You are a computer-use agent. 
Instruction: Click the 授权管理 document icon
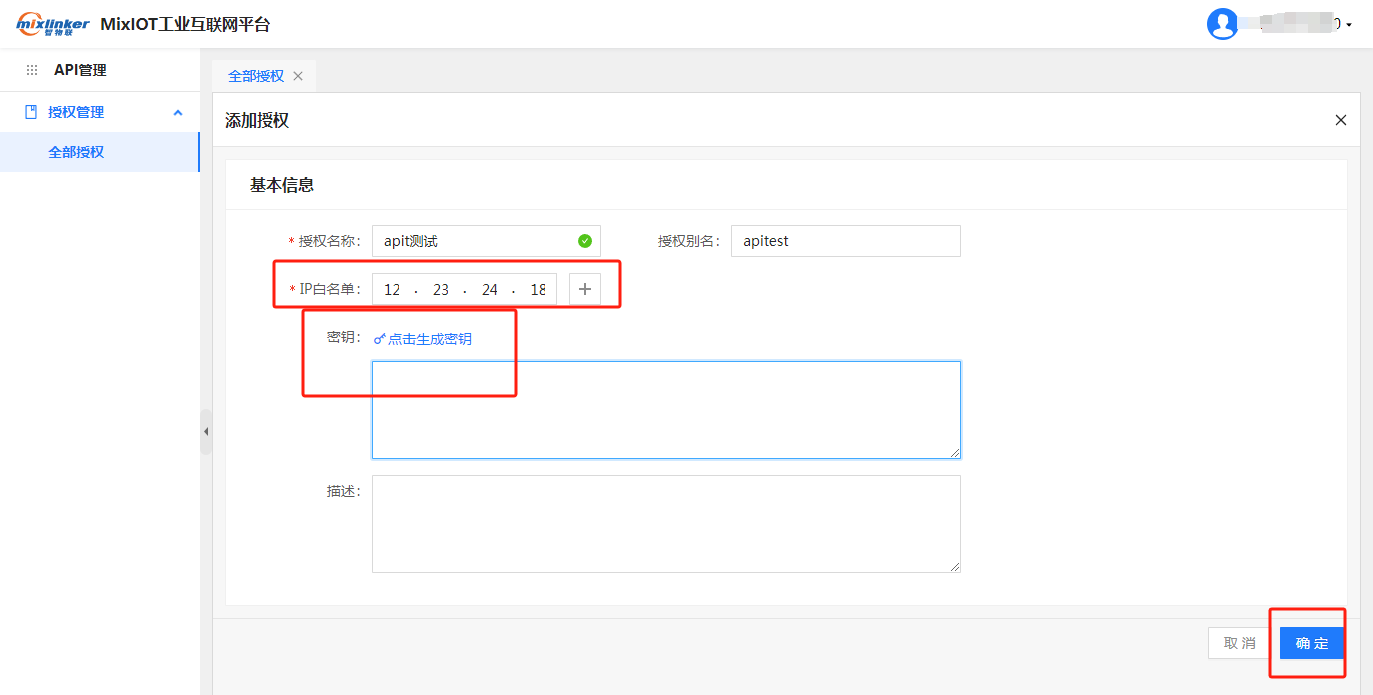pyautogui.click(x=31, y=112)
